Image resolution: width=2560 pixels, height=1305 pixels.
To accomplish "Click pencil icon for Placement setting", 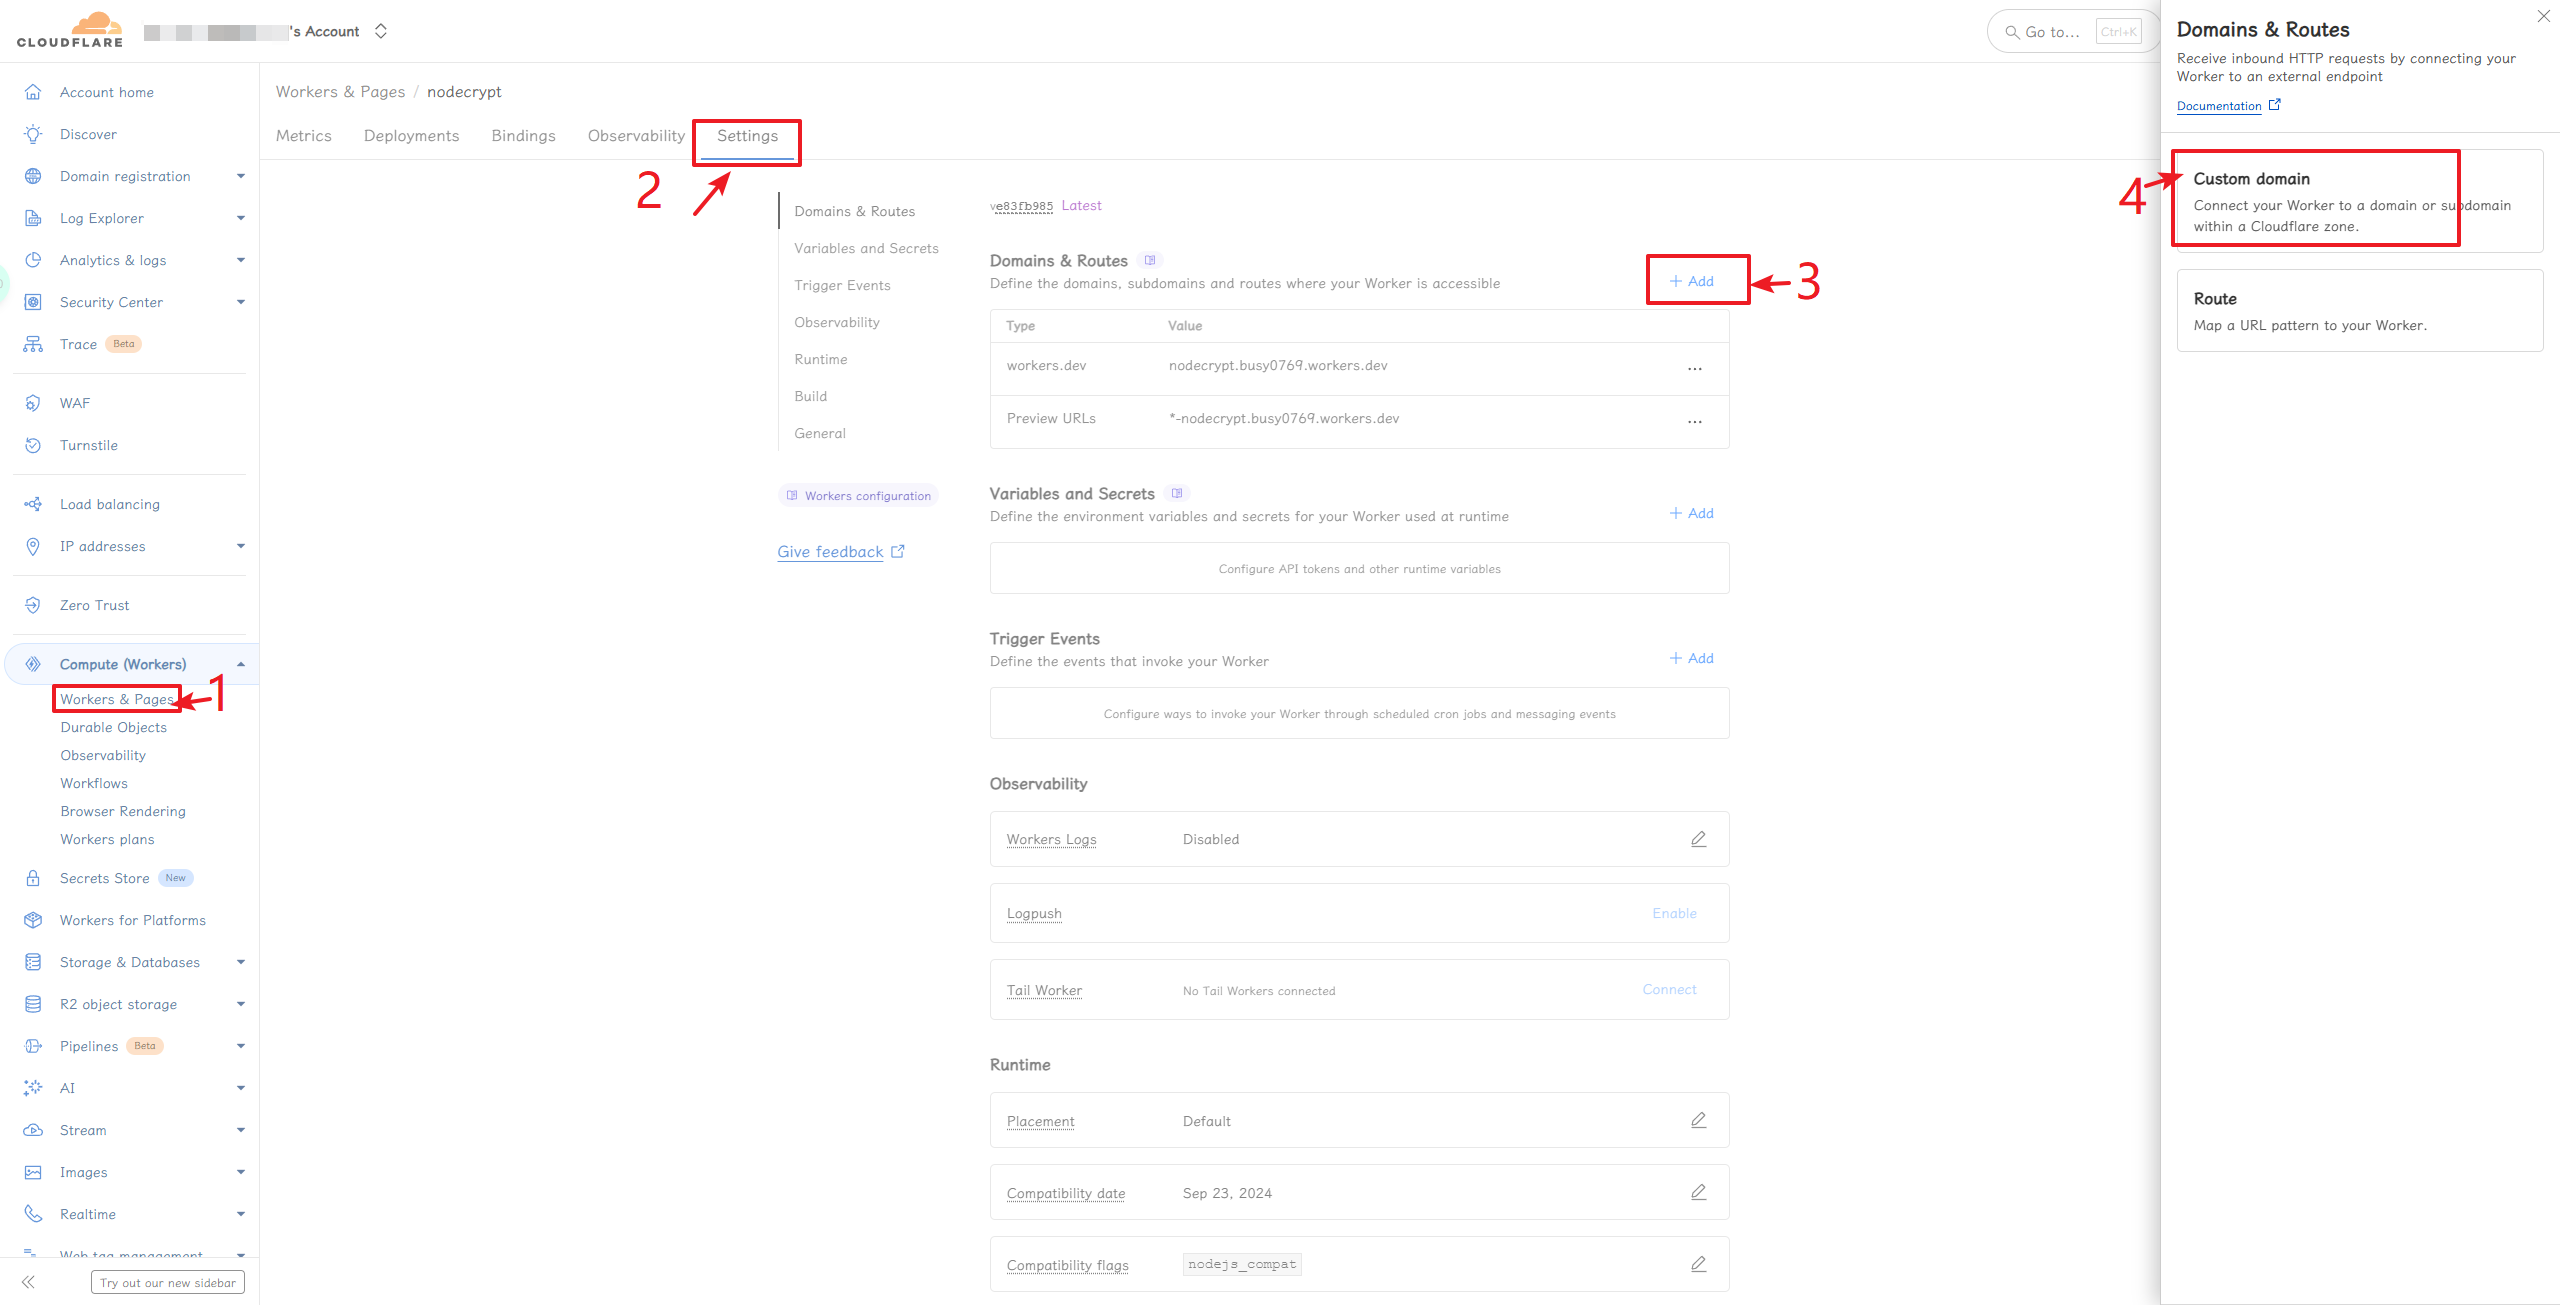I will 1698,1120.
